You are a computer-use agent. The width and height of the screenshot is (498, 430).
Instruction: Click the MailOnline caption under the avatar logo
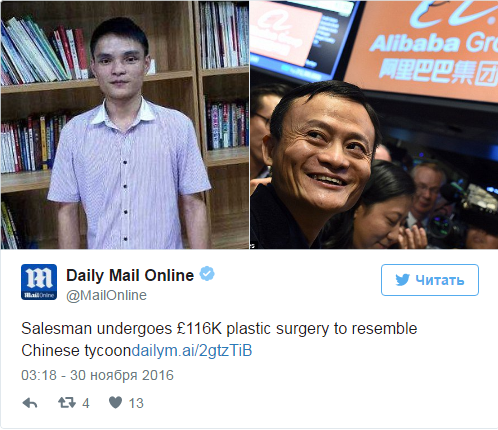pyautogui.click(x=39, y=295)
